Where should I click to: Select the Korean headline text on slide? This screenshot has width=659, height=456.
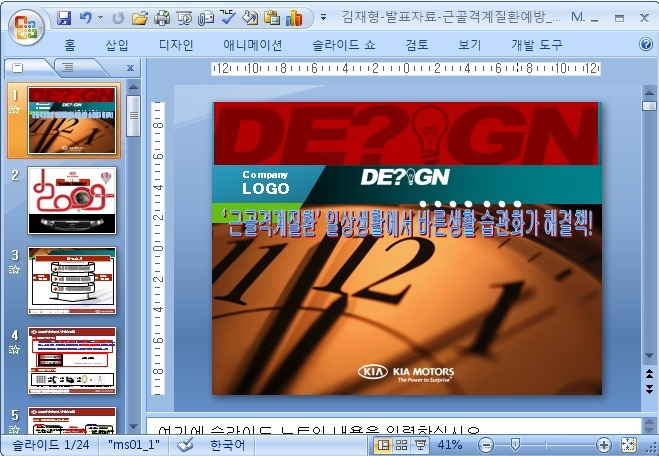point(407,223)
